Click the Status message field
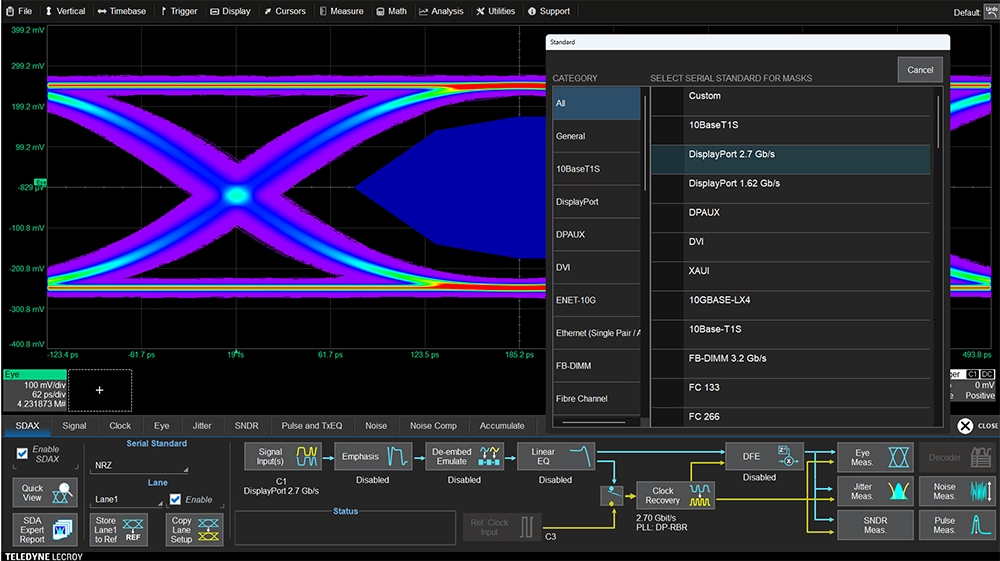This screenshot has width=1000, height=561. pos(345,528)
